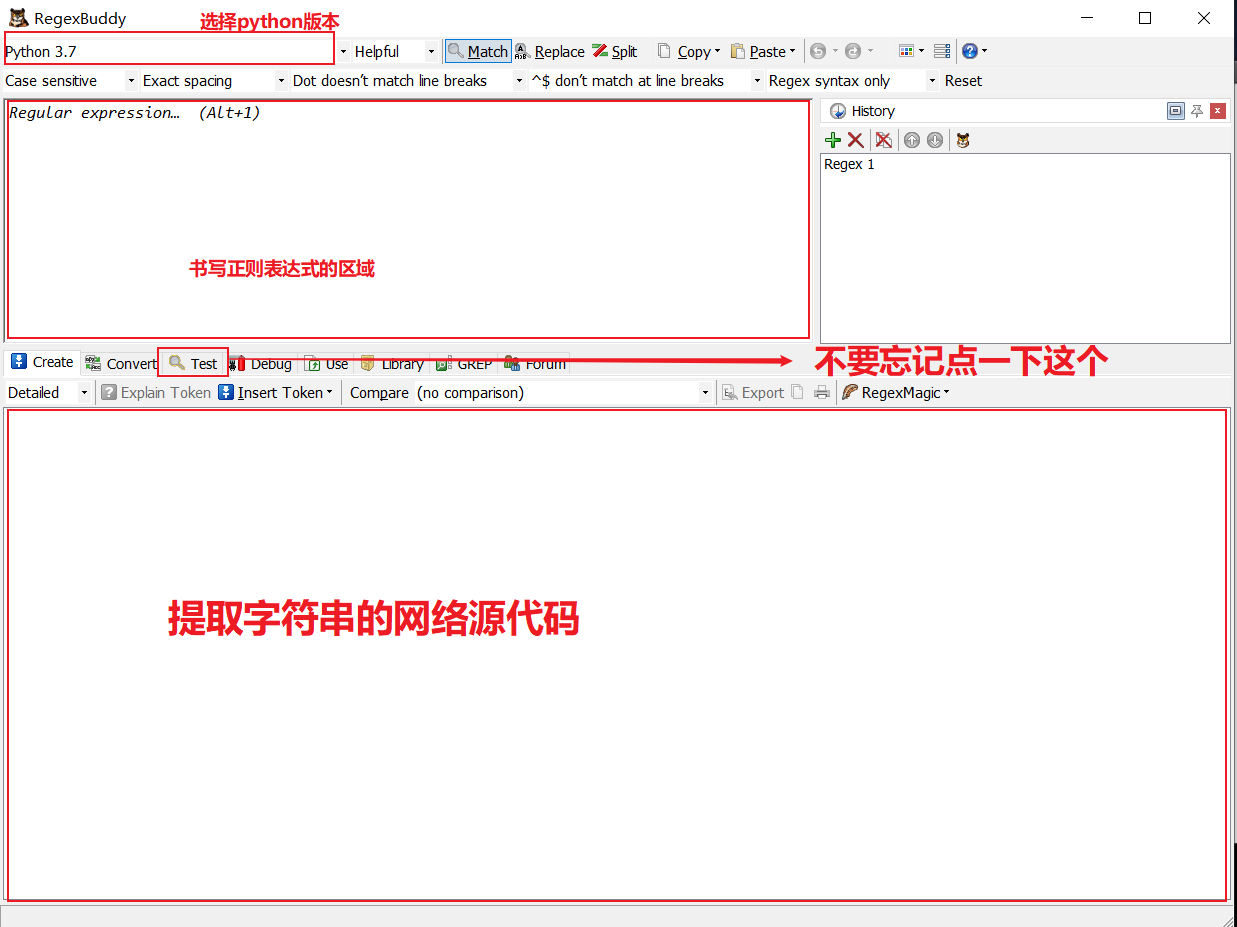Switch to the Convert tab
Screen dimensions: 1237x927
pyautogui.click(x=120, y=364)
